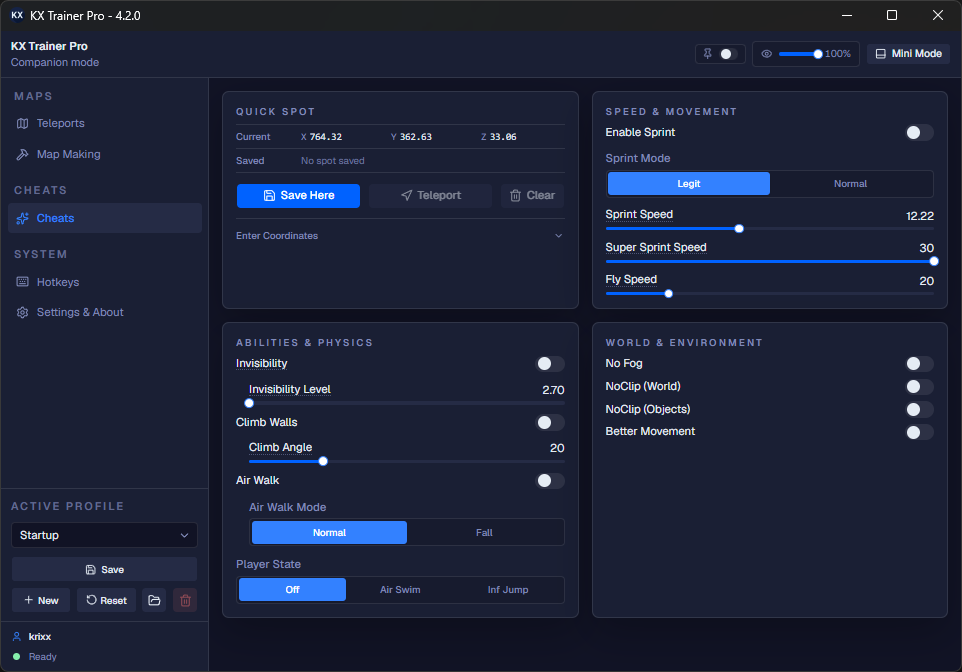962x672 pixels.
Task: Click the red delete profile trash icon
Action: point(185,600)
